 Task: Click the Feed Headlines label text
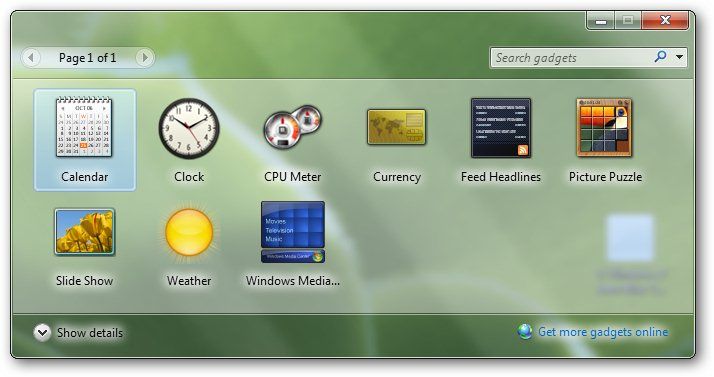(x=501, y=177)
